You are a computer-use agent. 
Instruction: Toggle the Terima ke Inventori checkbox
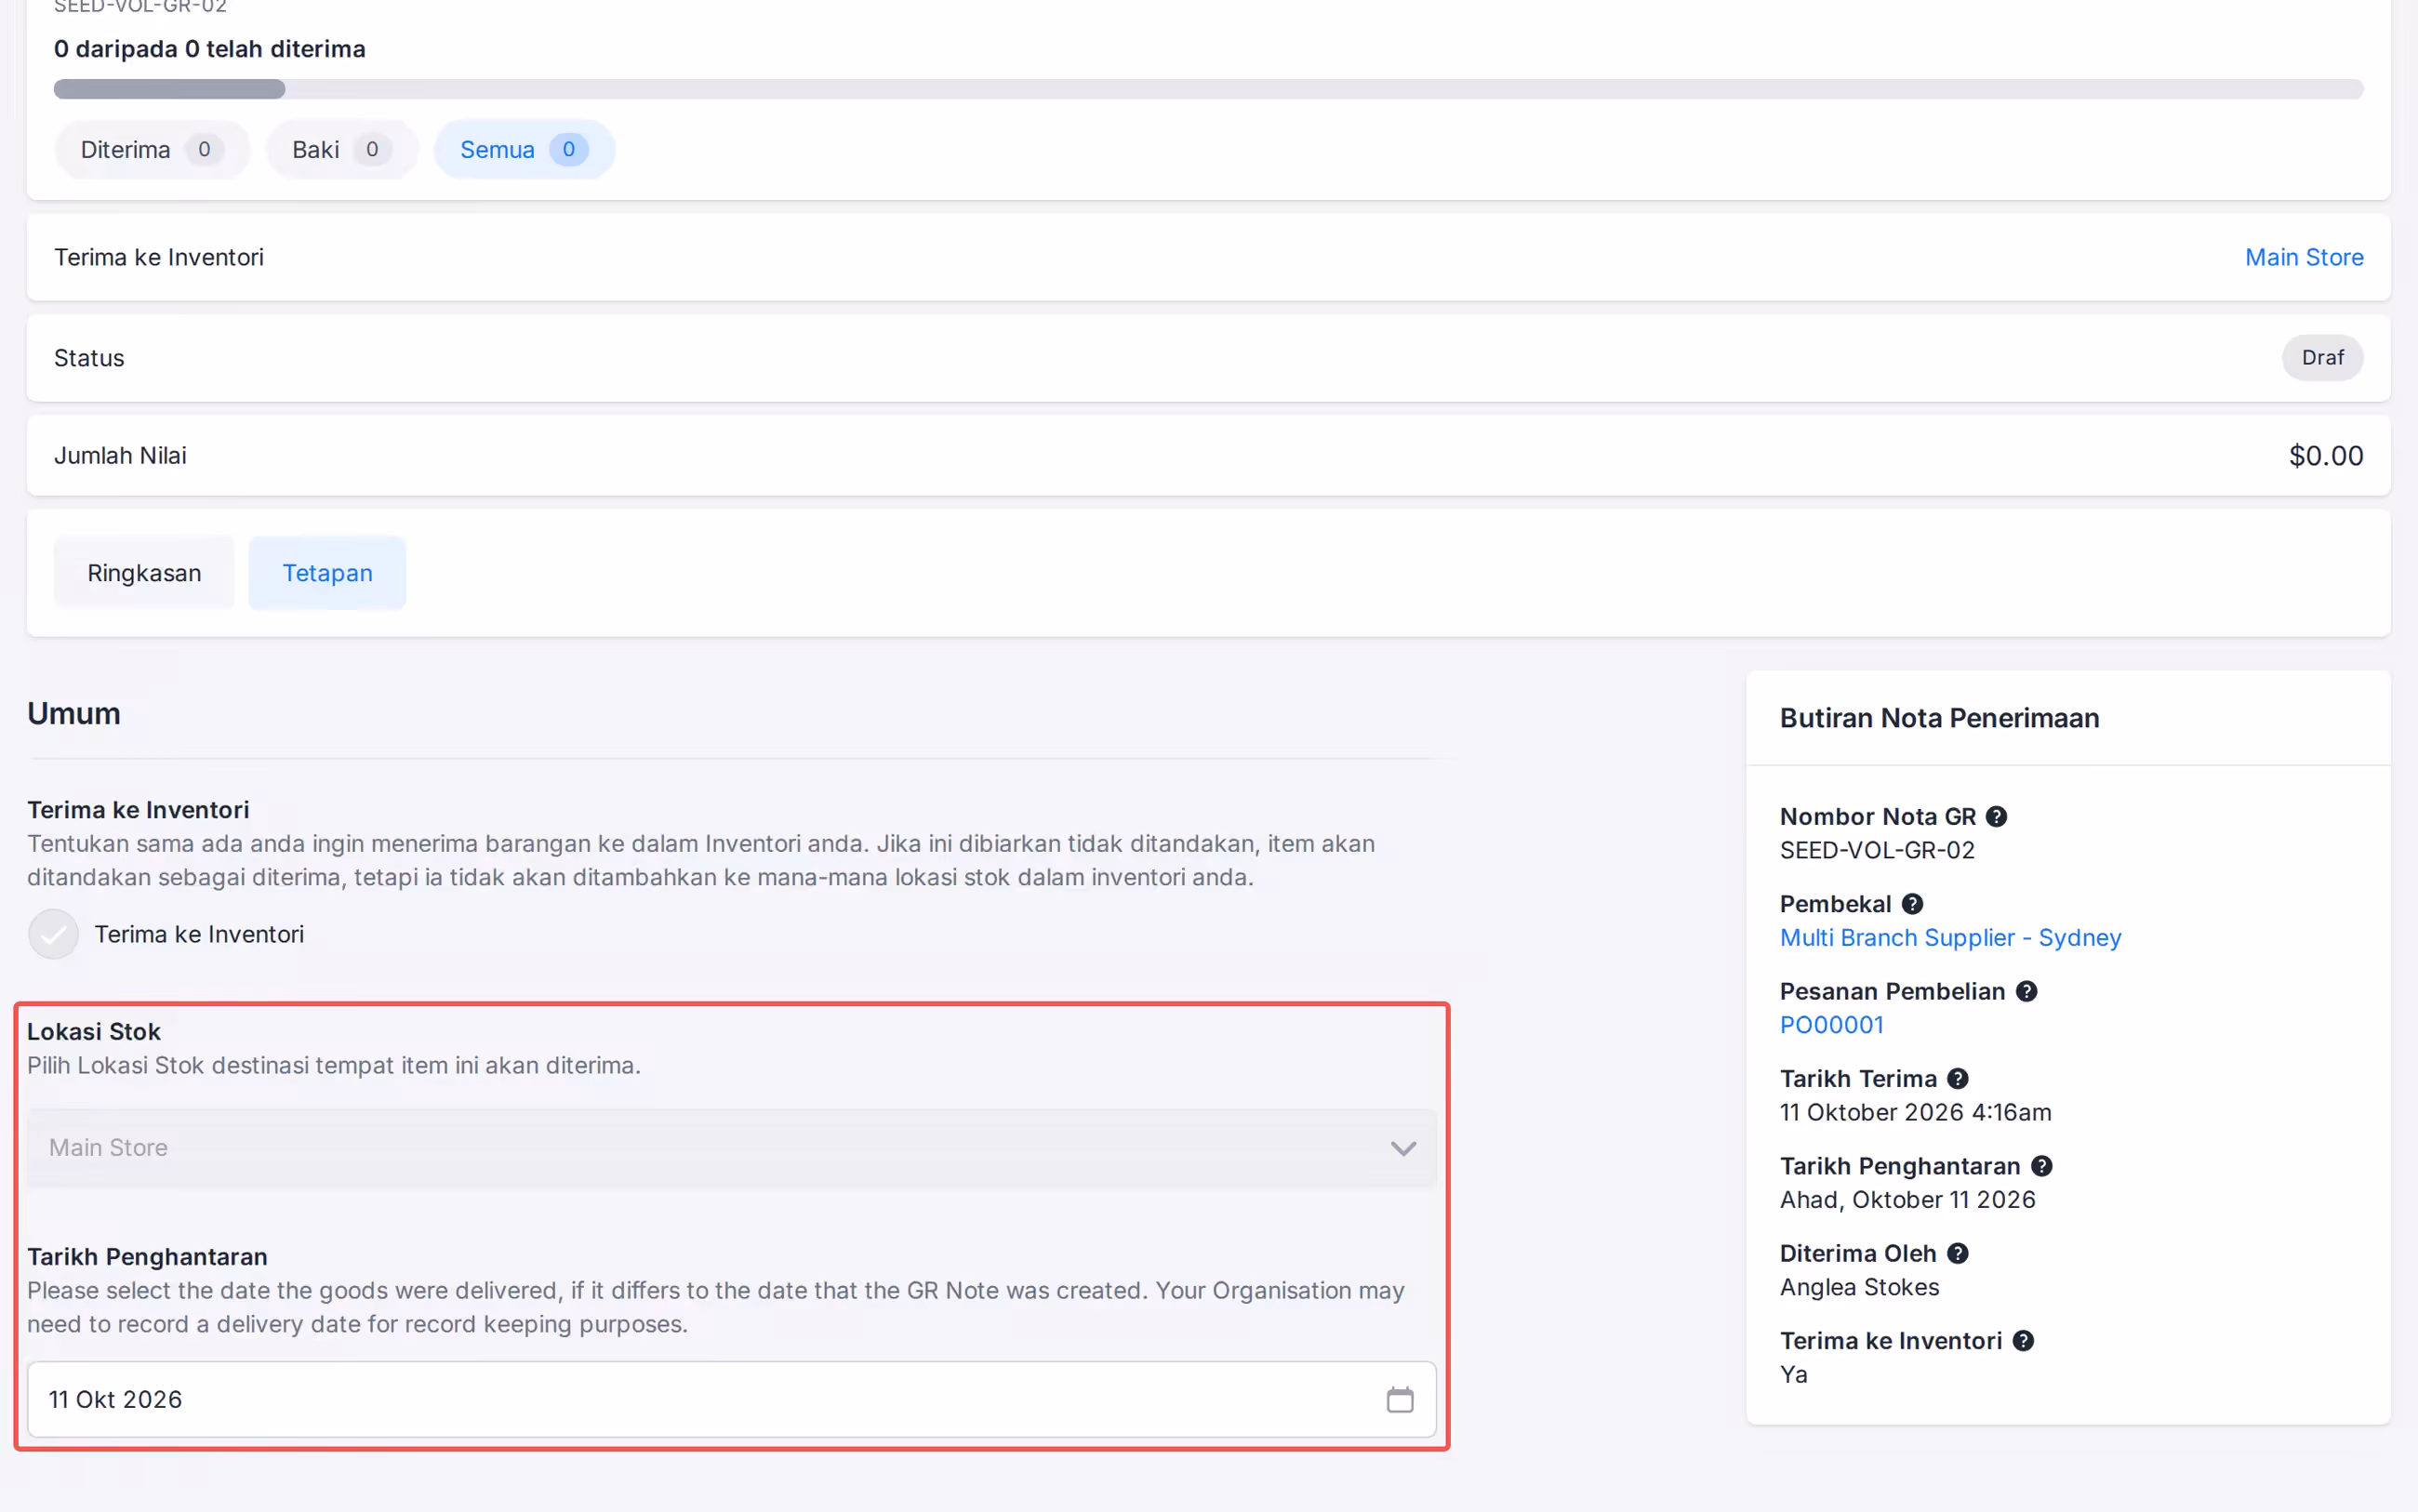click(53, 934)
